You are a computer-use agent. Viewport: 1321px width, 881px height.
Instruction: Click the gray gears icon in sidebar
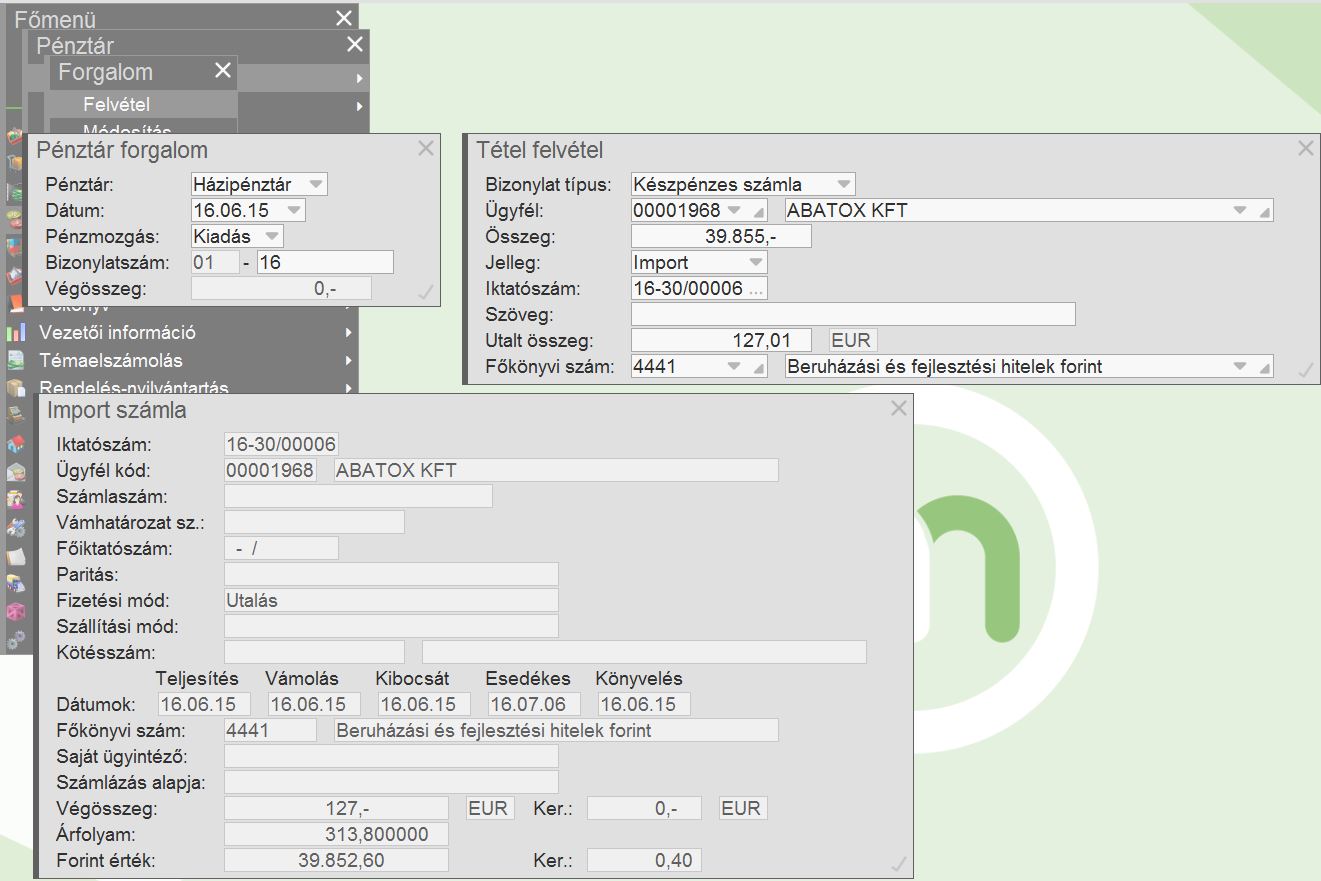[x=15, y=639]
